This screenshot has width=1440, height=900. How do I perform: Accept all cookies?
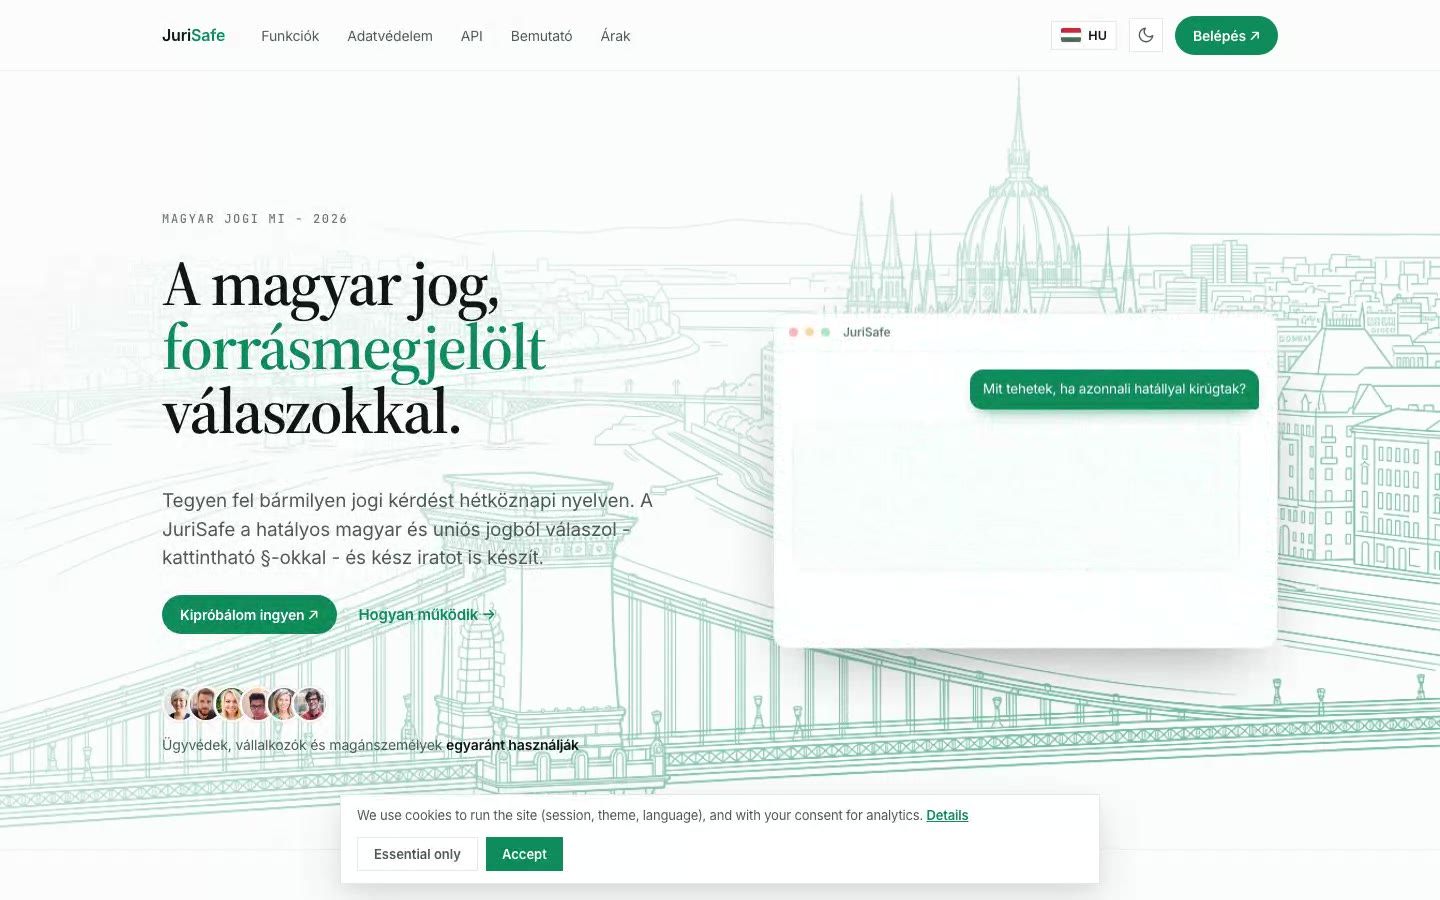click(x=524, y=854)
